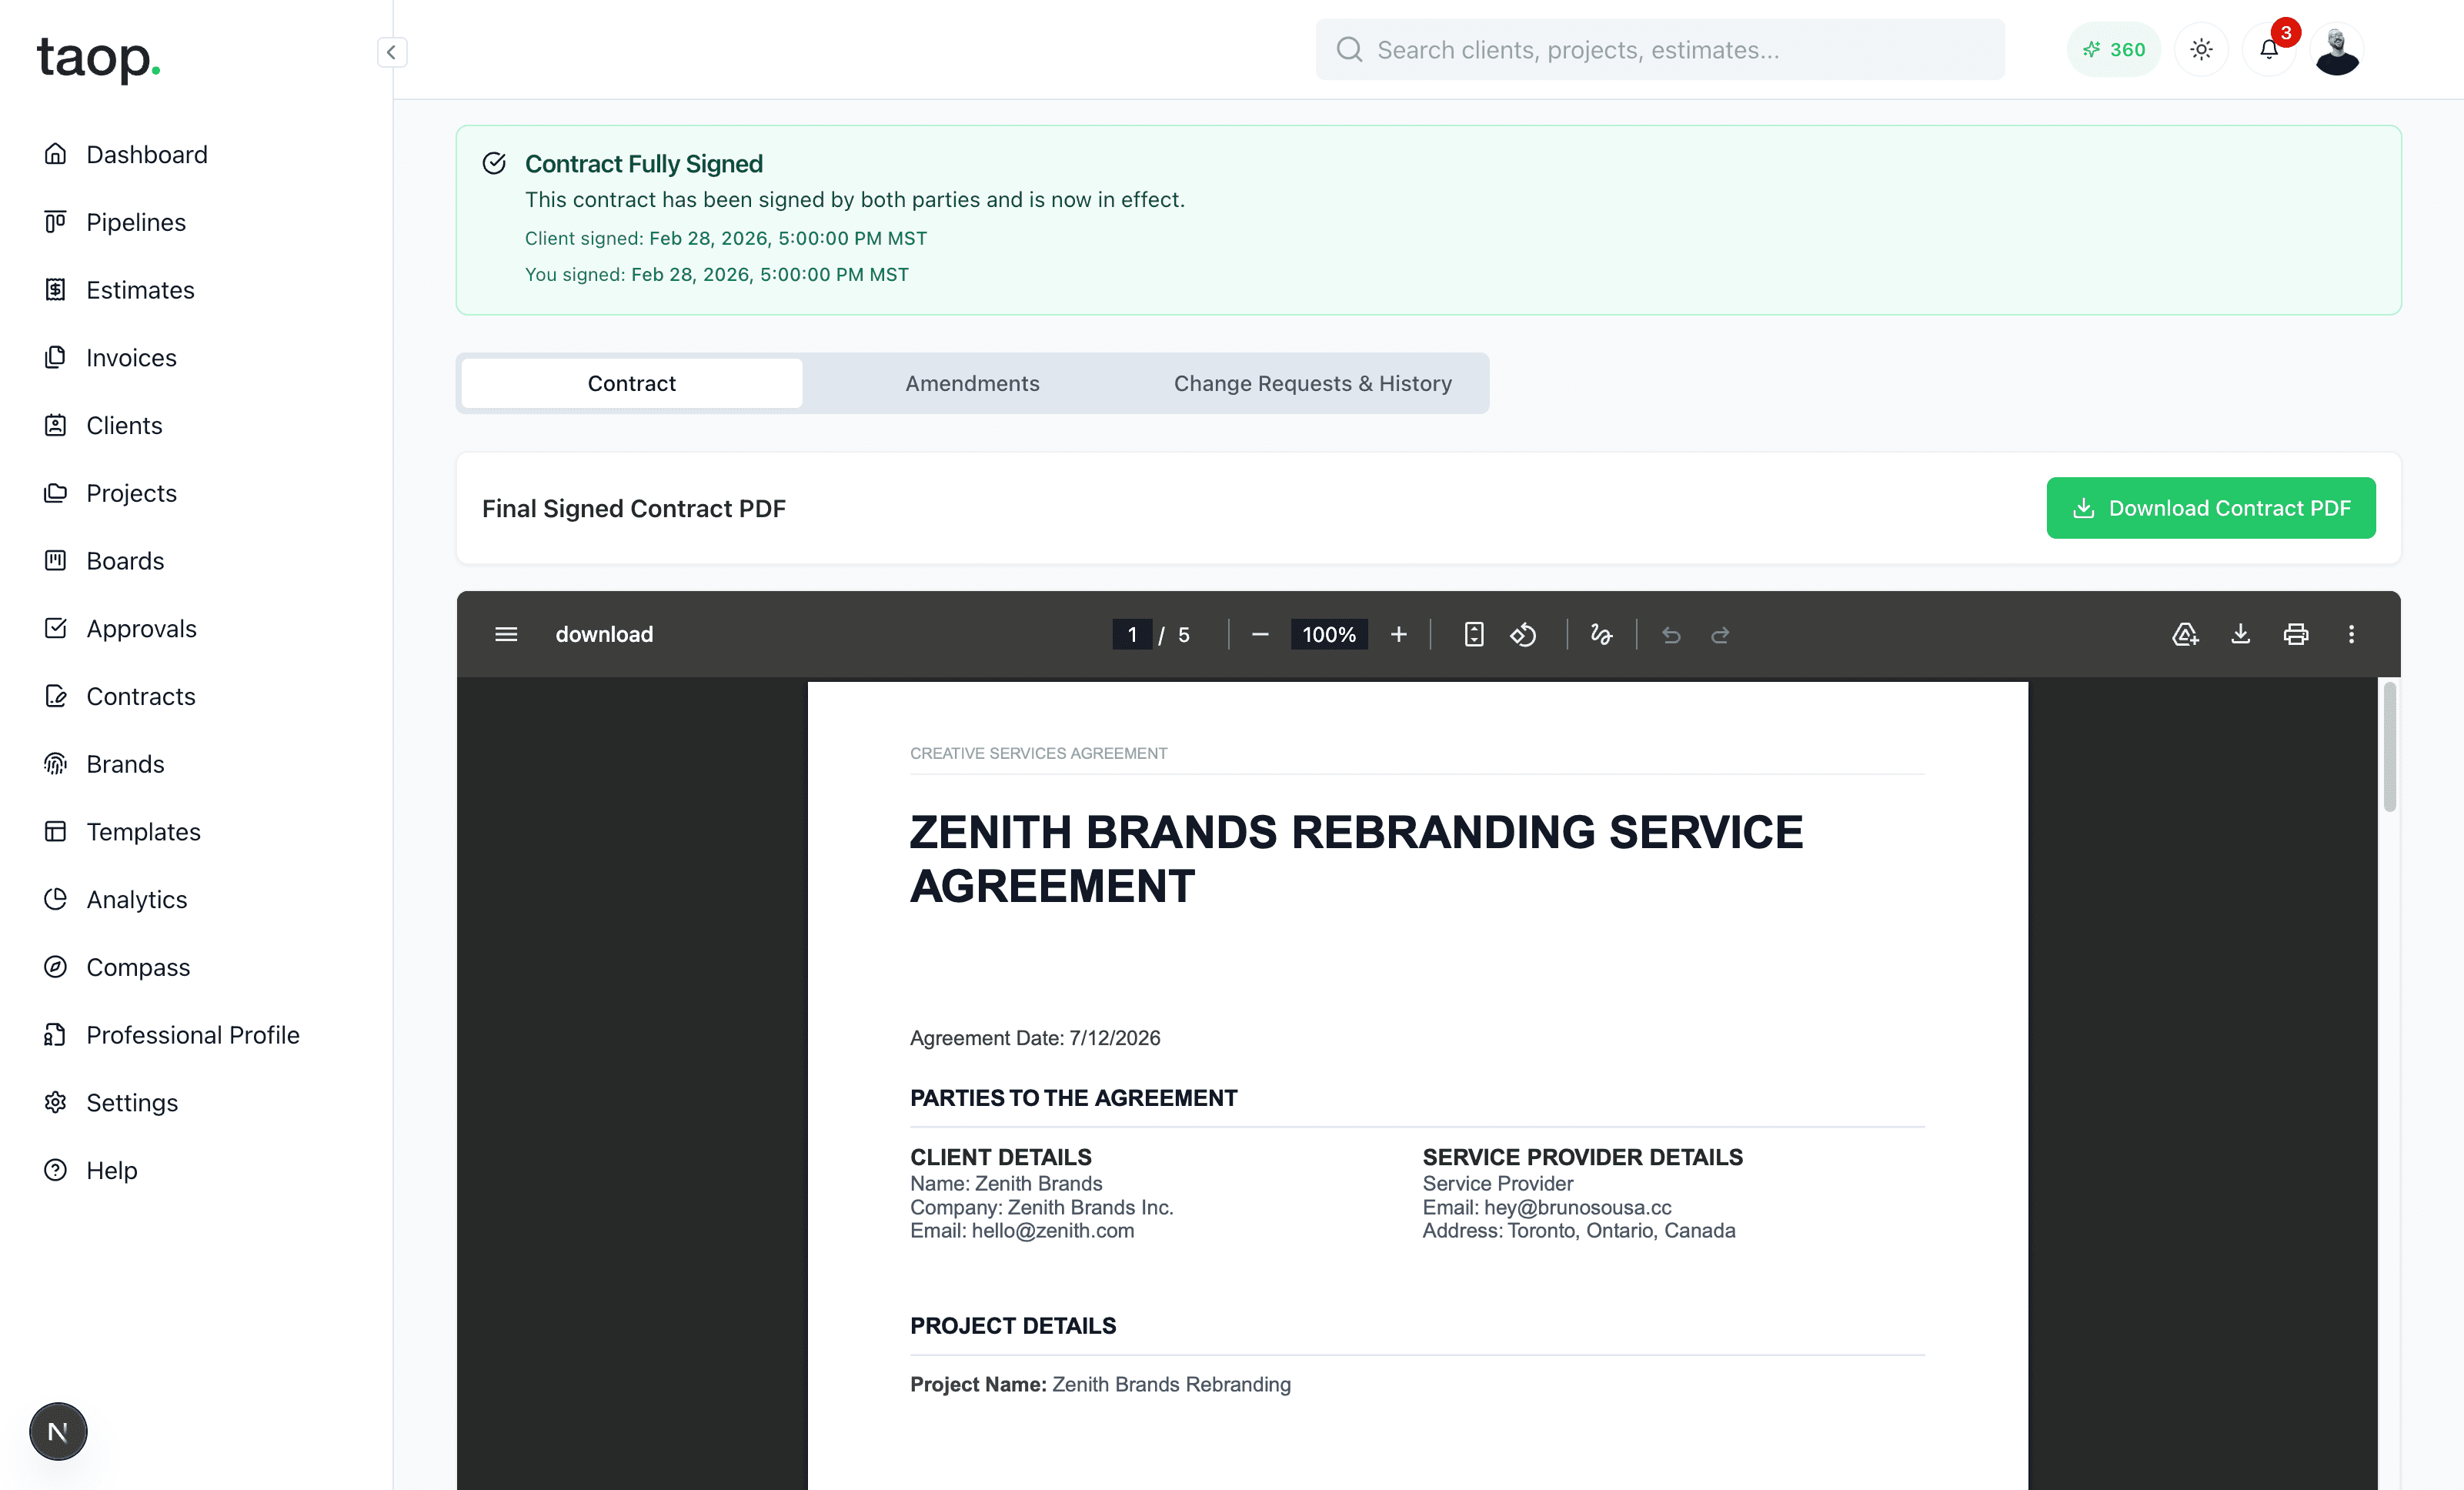Click 'Project Name: Zenith Brands Rebranding' line
This screenshot has width=2464, height=1490.
click(x=1100, y=1384)
